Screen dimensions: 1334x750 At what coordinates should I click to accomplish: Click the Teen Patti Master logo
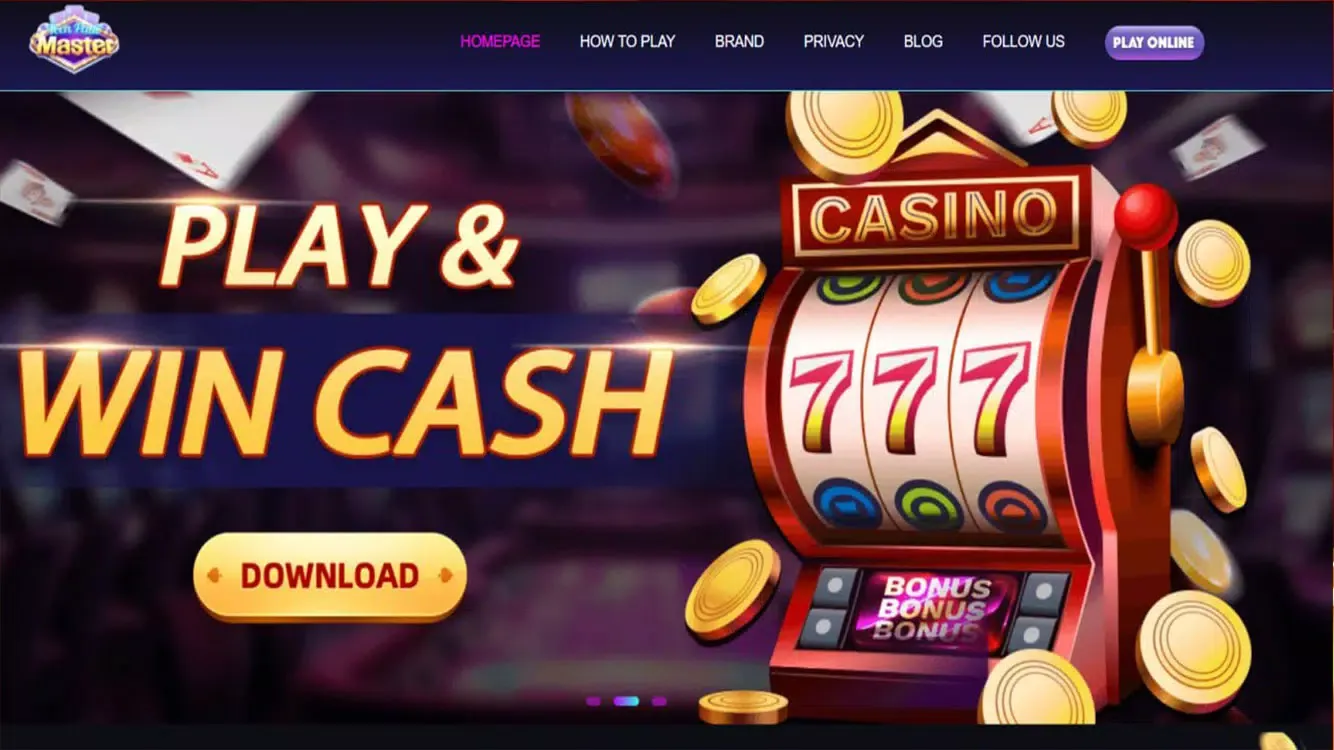[x=75, y=40]
